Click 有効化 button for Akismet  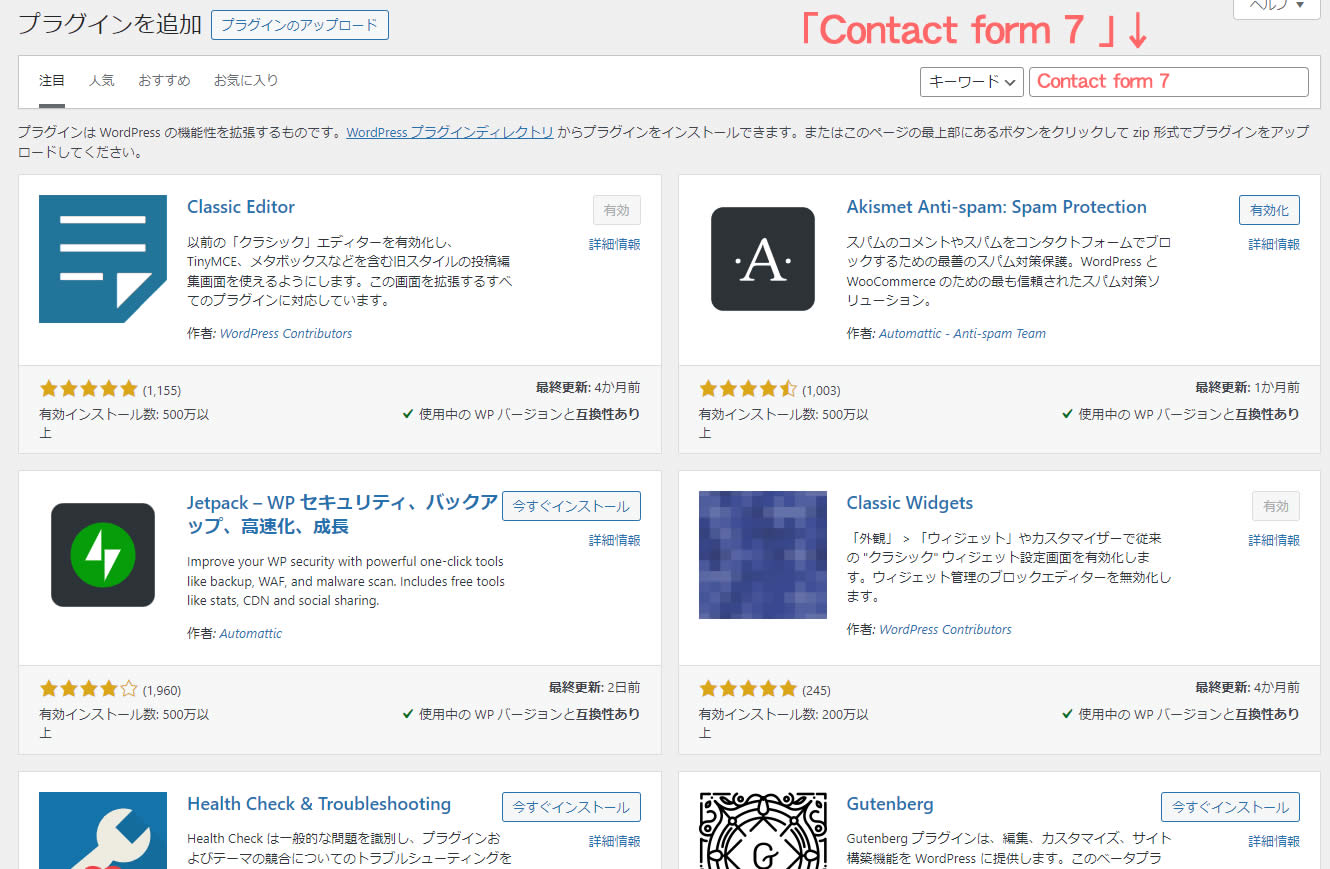tap(1269, 210)
